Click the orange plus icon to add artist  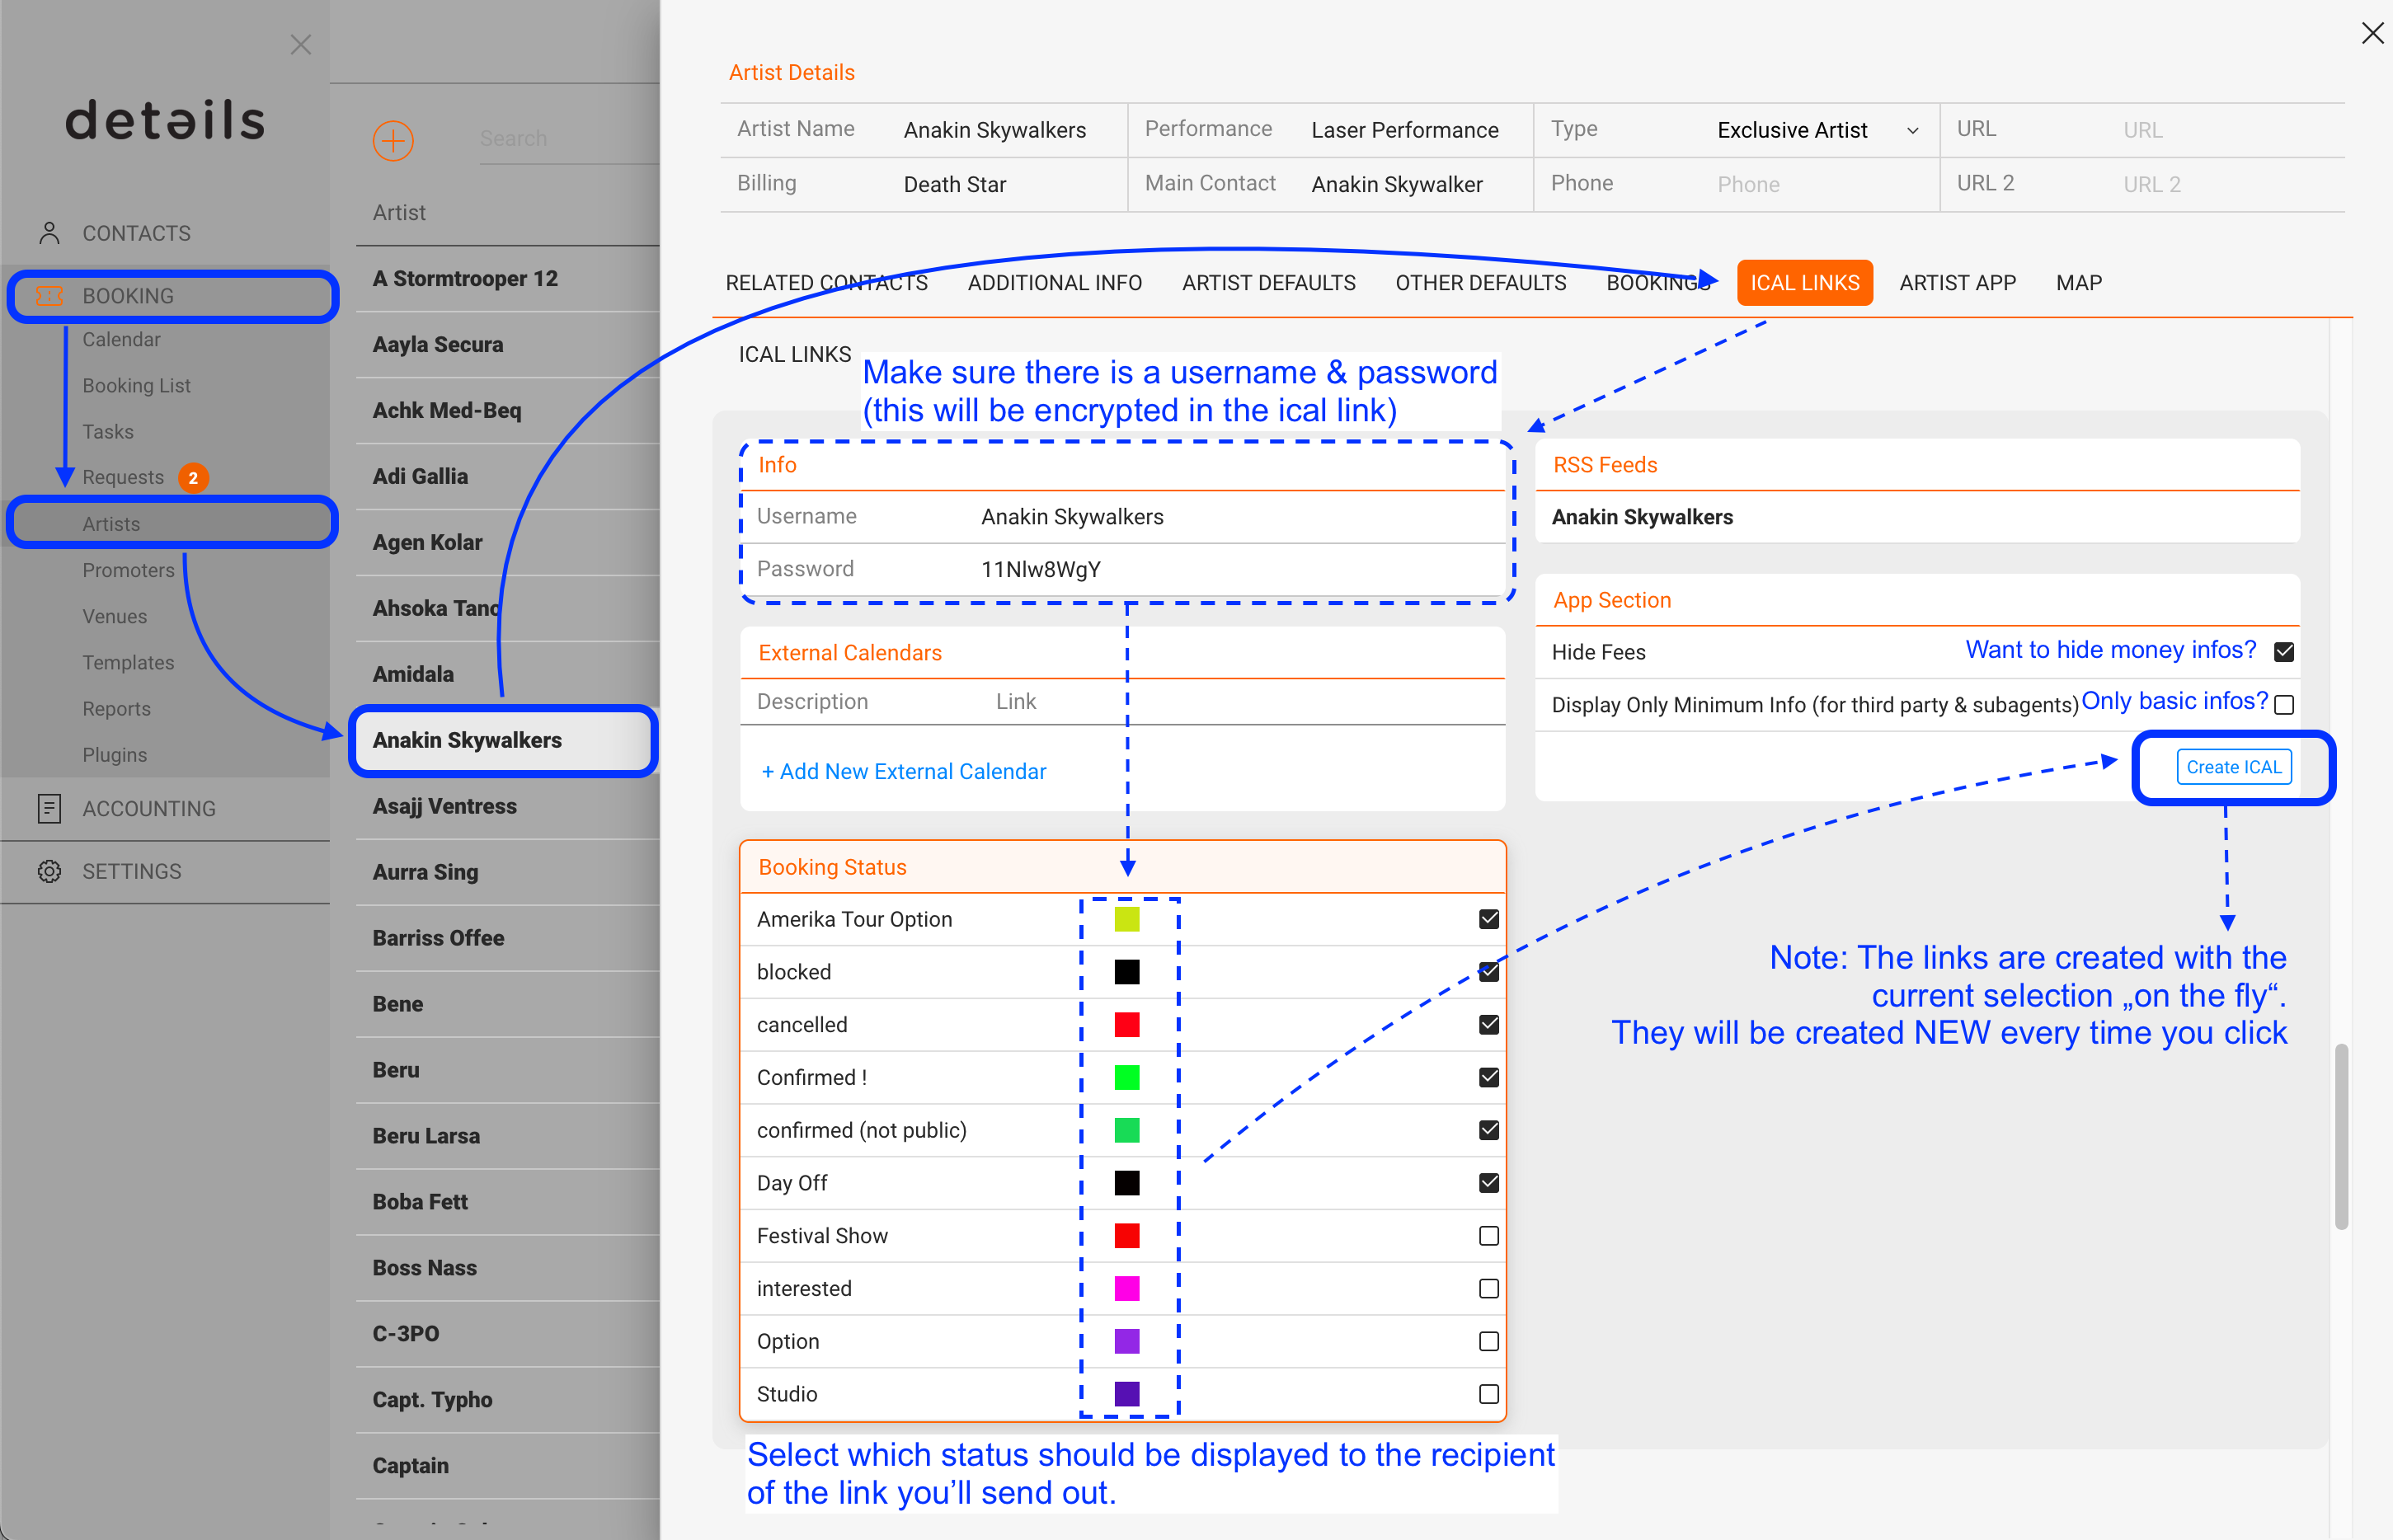point(393,140)
